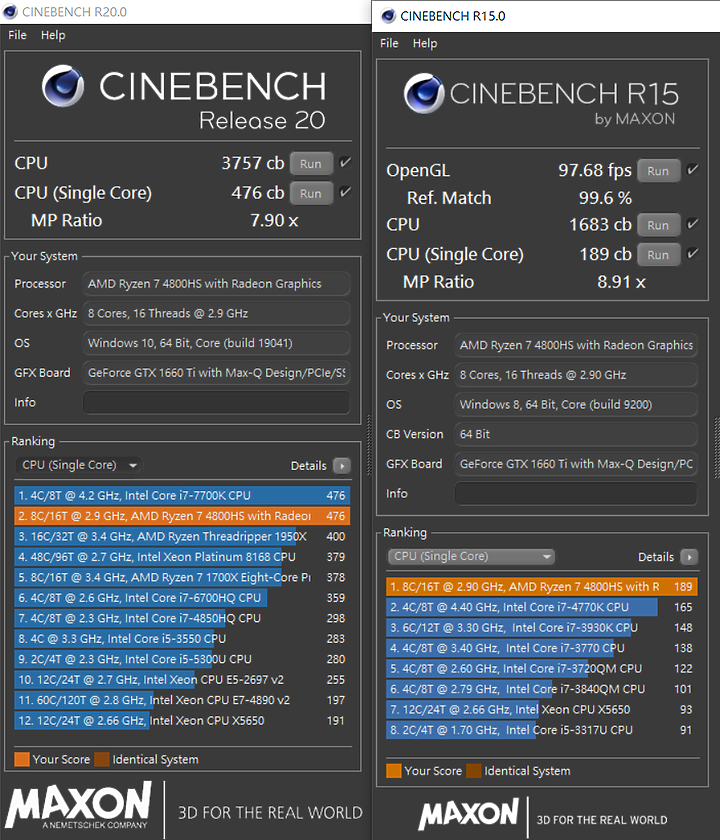The height and width of the screenshot is (840, 720).
Task: Toggle R15 CPU (Single Core) checkbox
Action: 693,253
